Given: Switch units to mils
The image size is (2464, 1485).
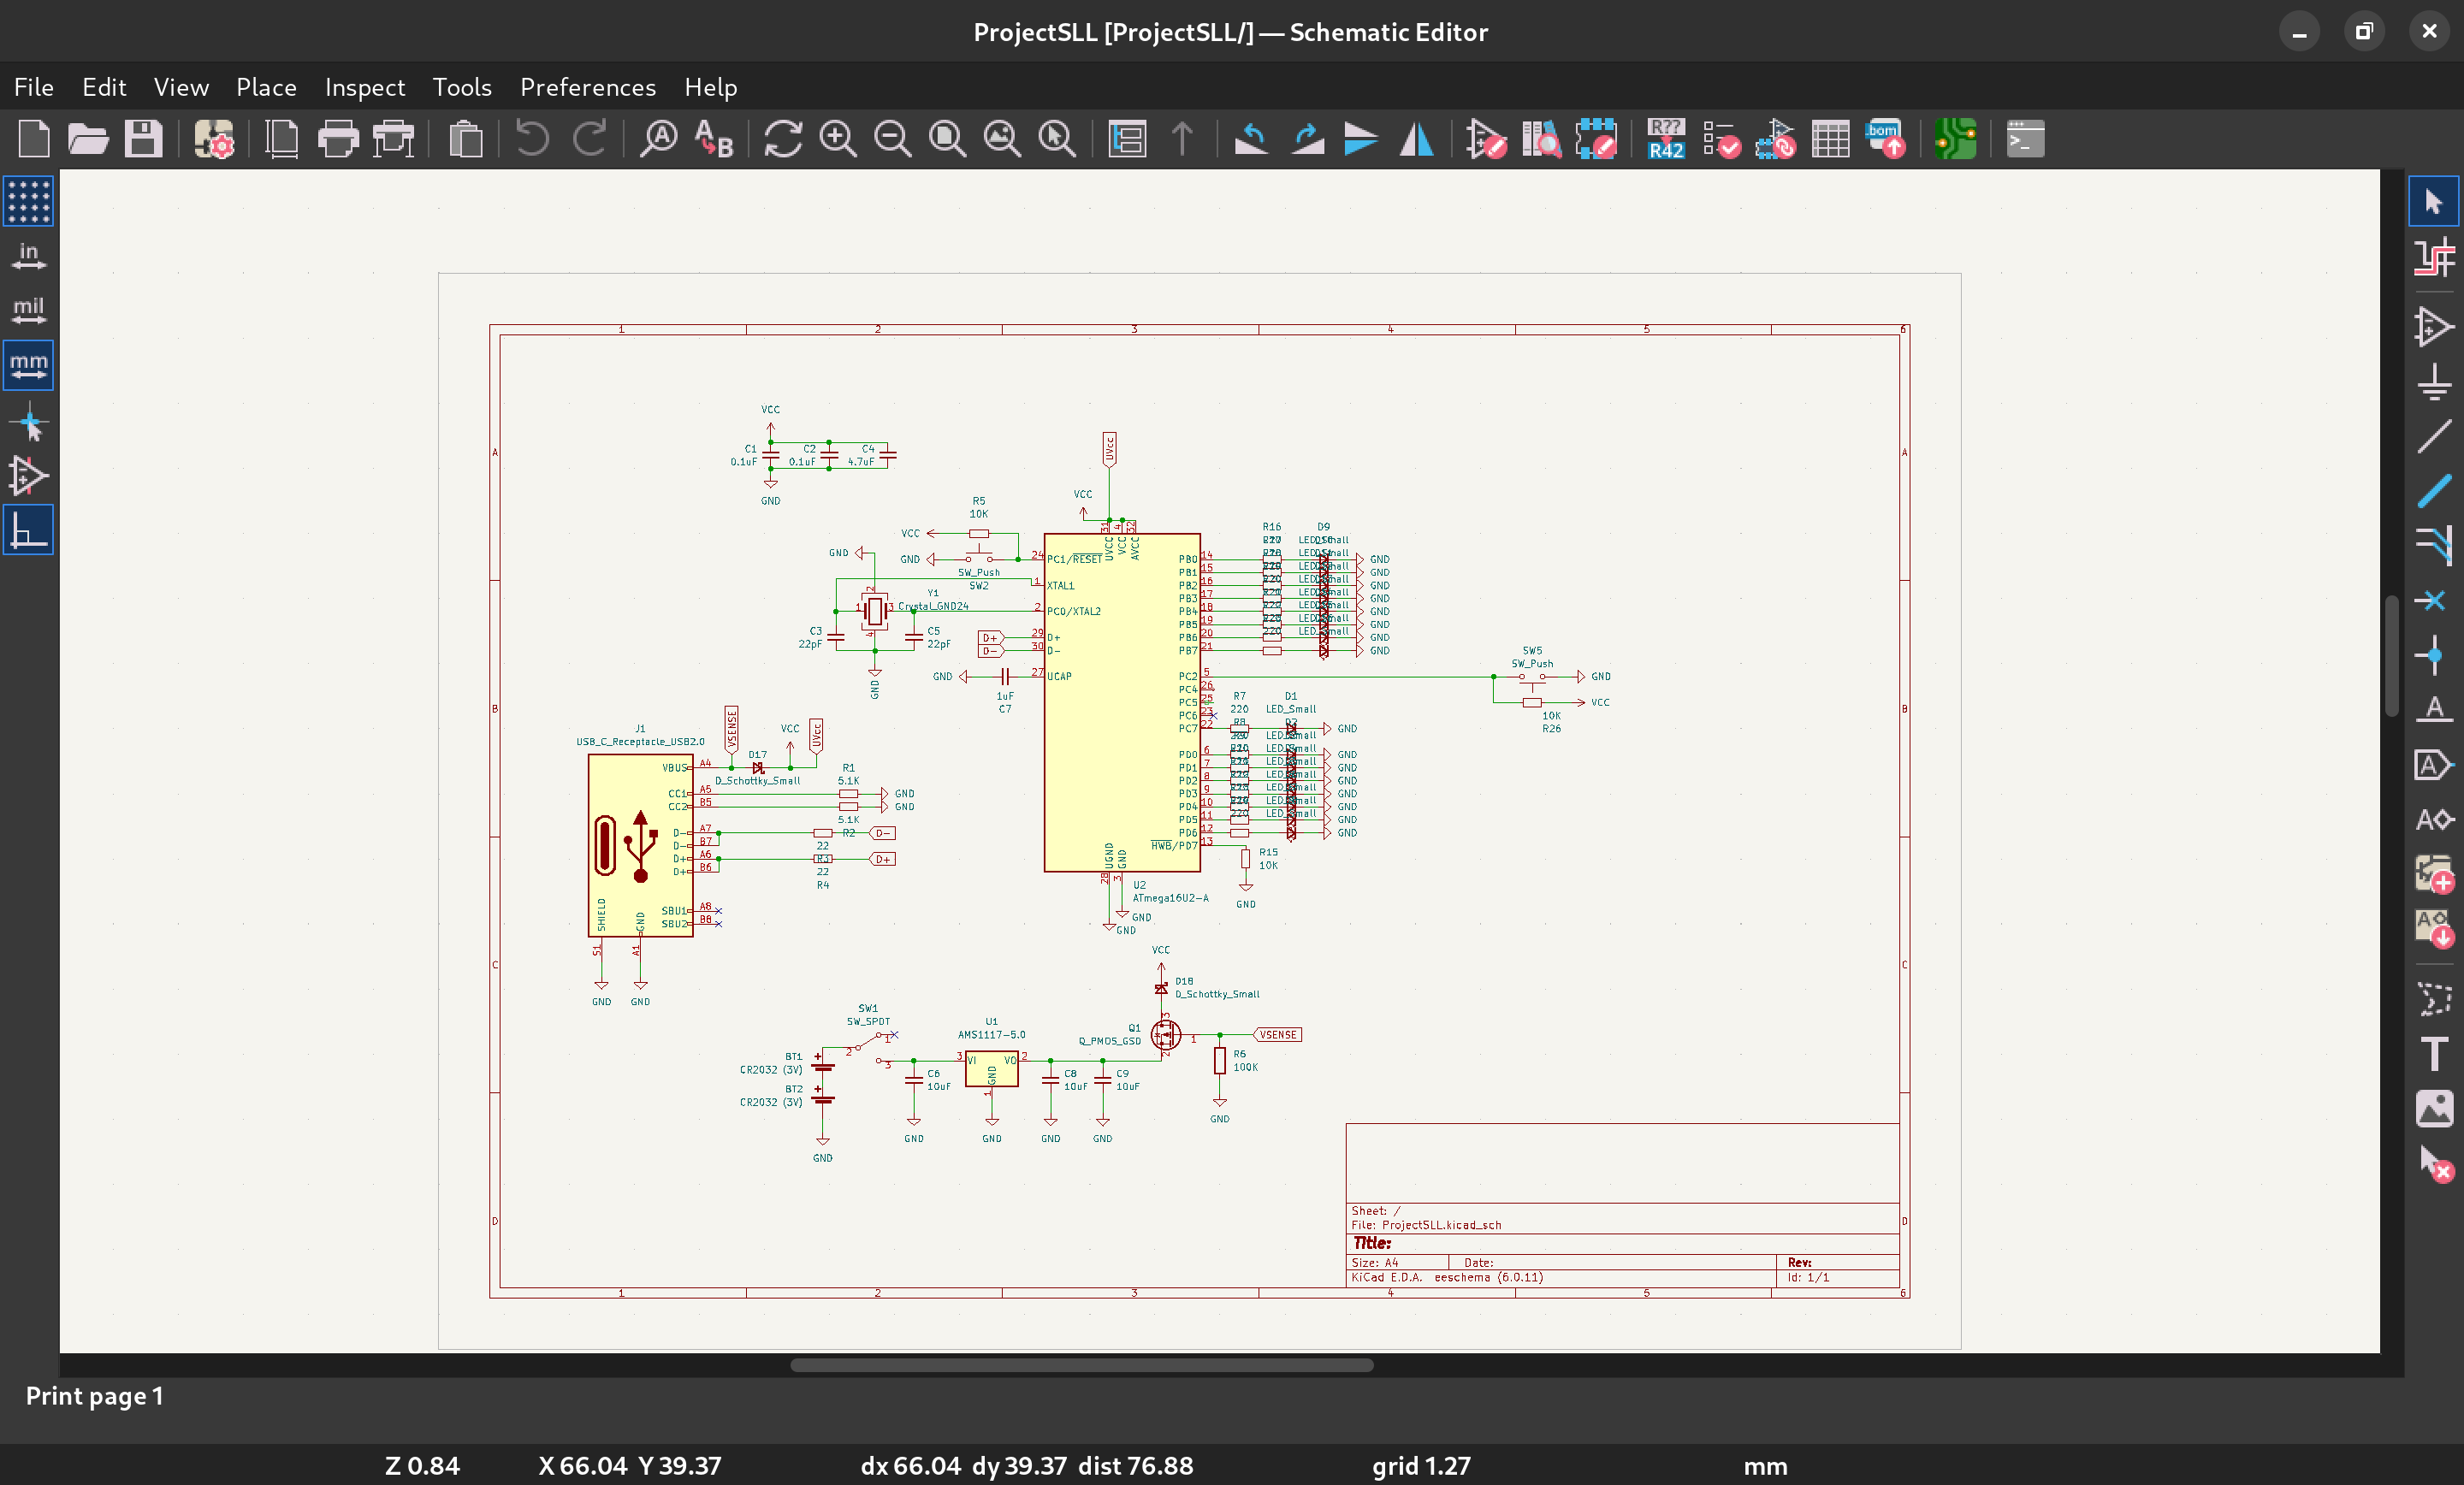Looking at the screenshot, I should tap(28, 310).
